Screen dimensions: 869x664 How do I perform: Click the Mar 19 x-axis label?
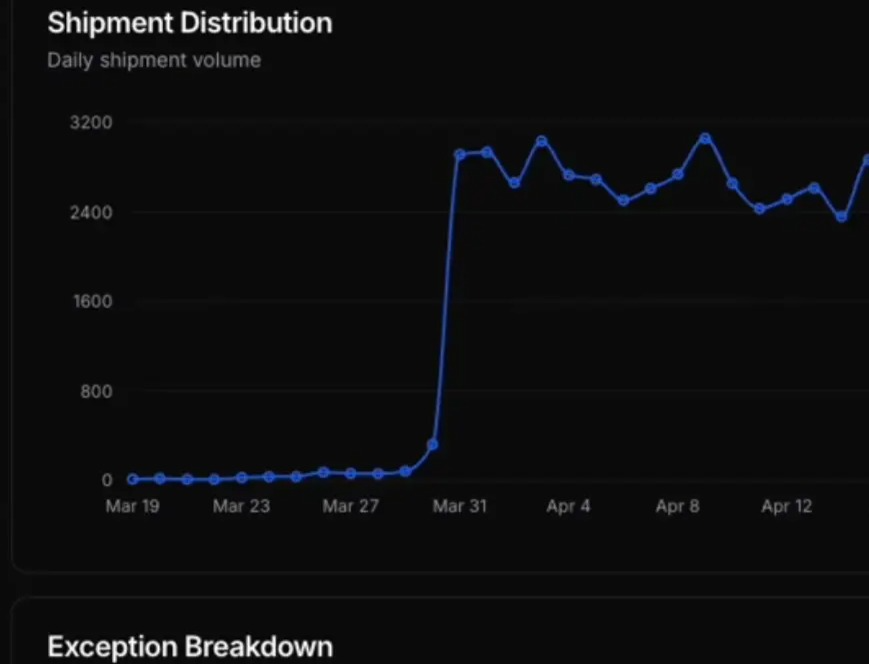click(132, 506)
